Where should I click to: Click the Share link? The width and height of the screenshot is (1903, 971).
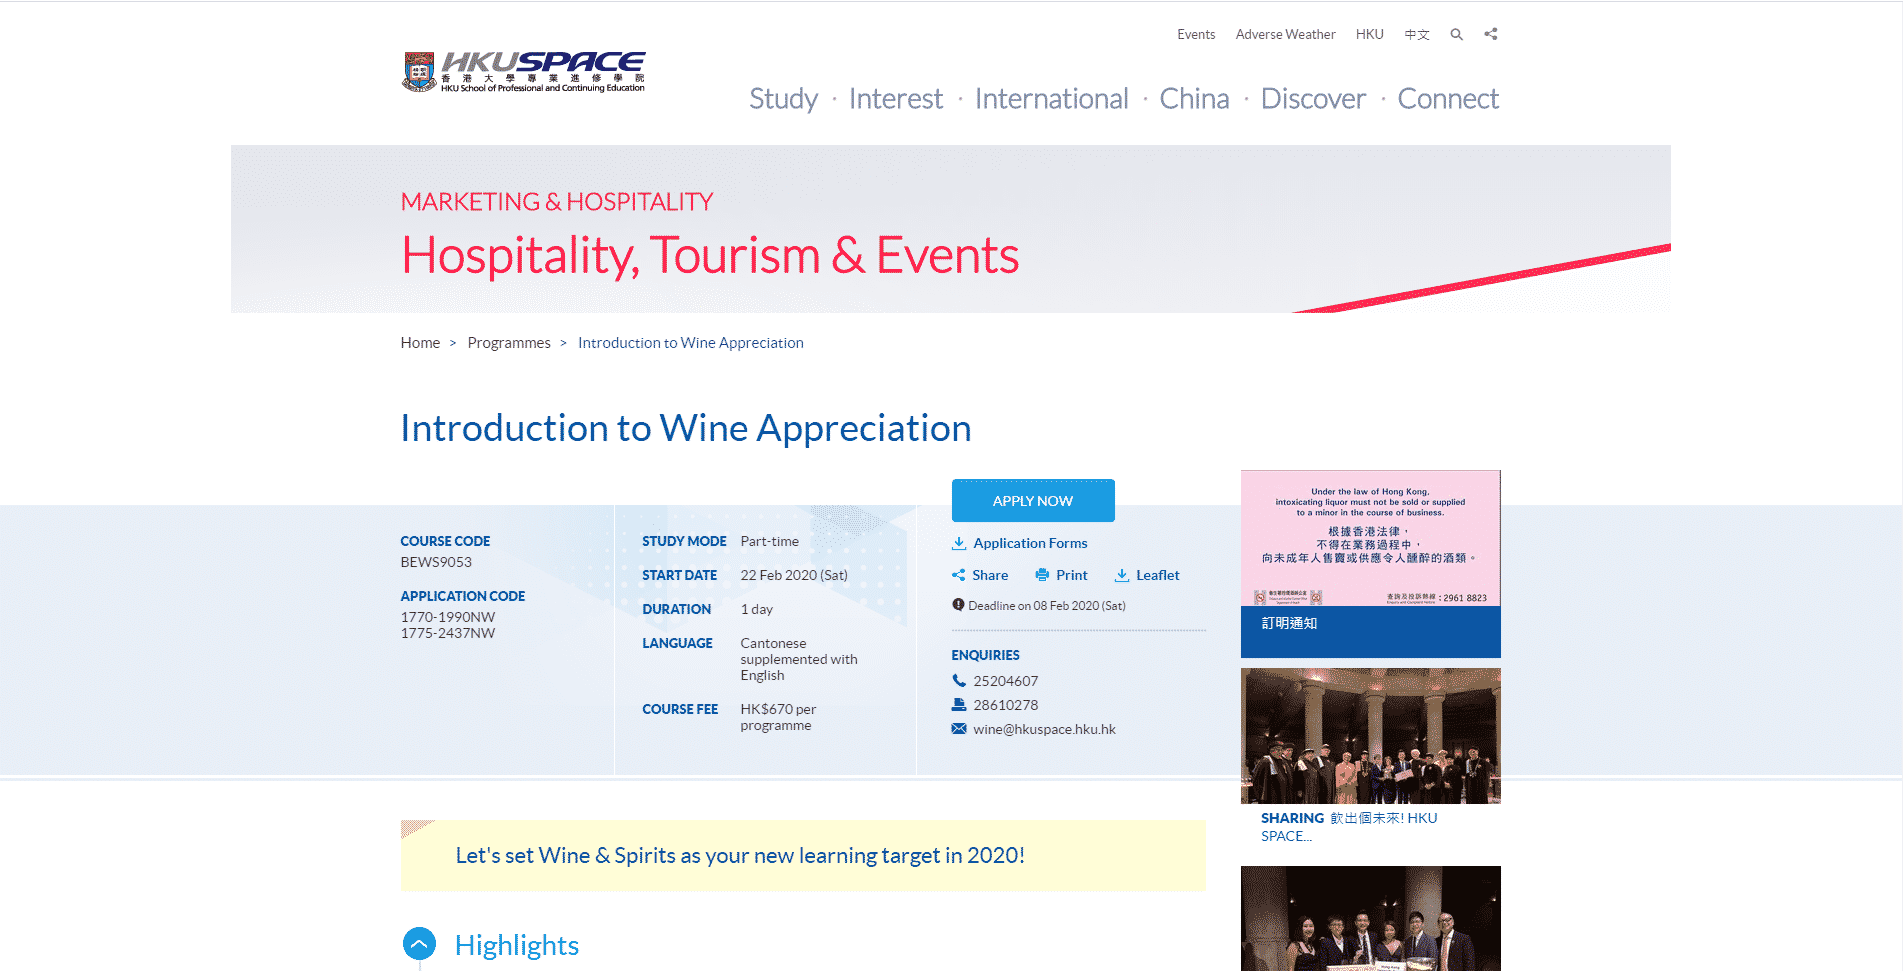tap(990, 575)
